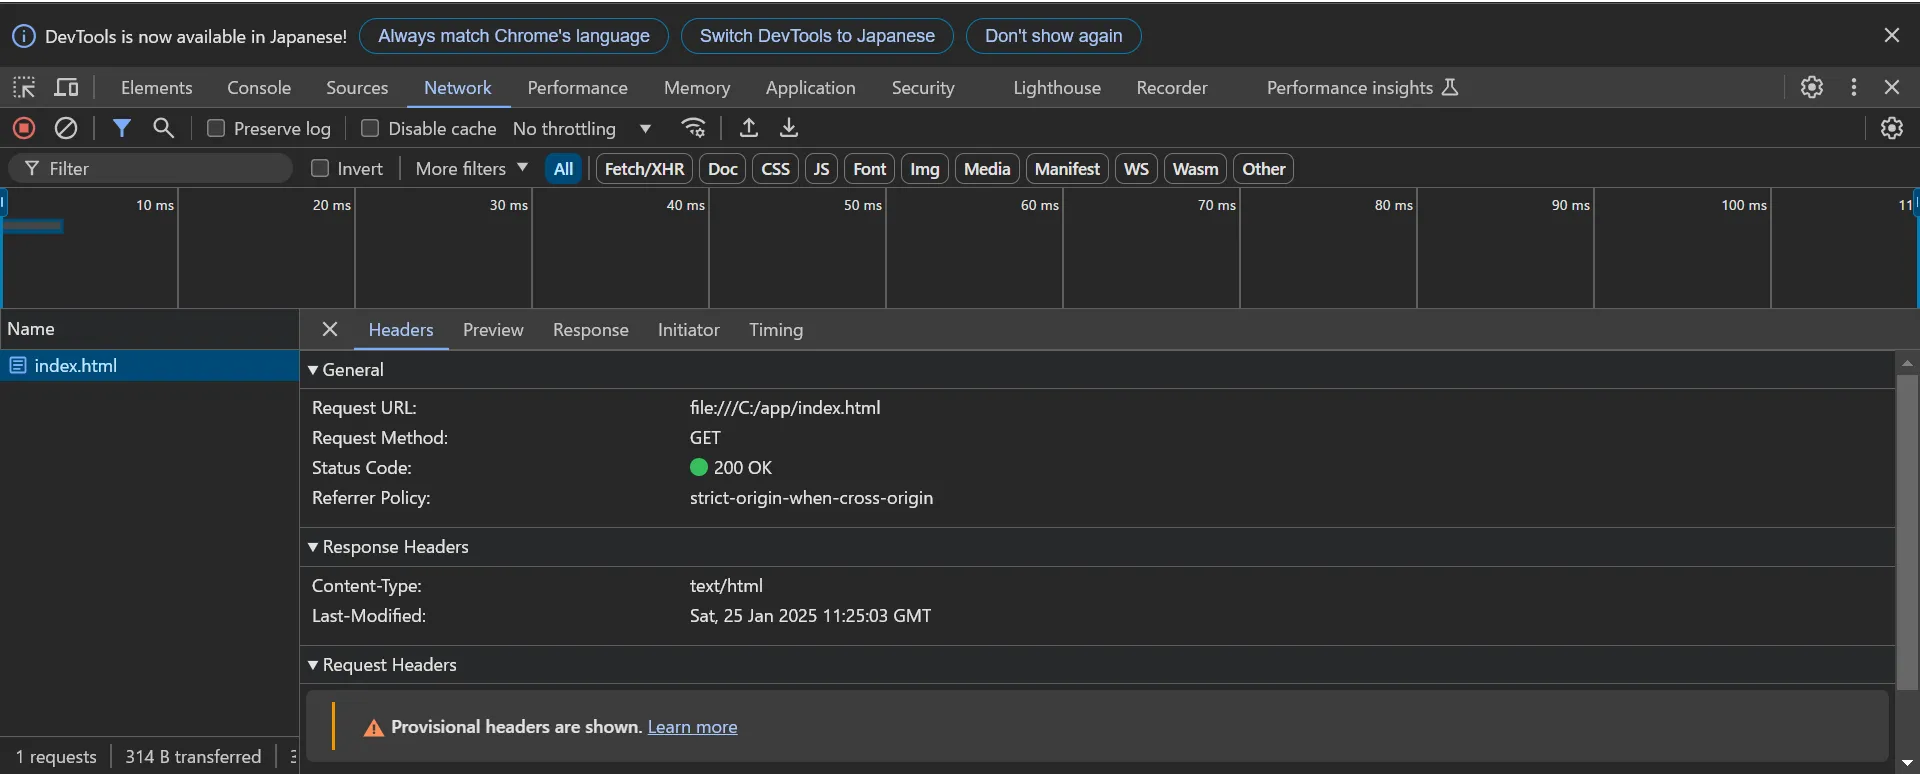Open DevTools three-dot customize menu
The height and width of the screenshot is (774, 1920).
coord(1854,87)
